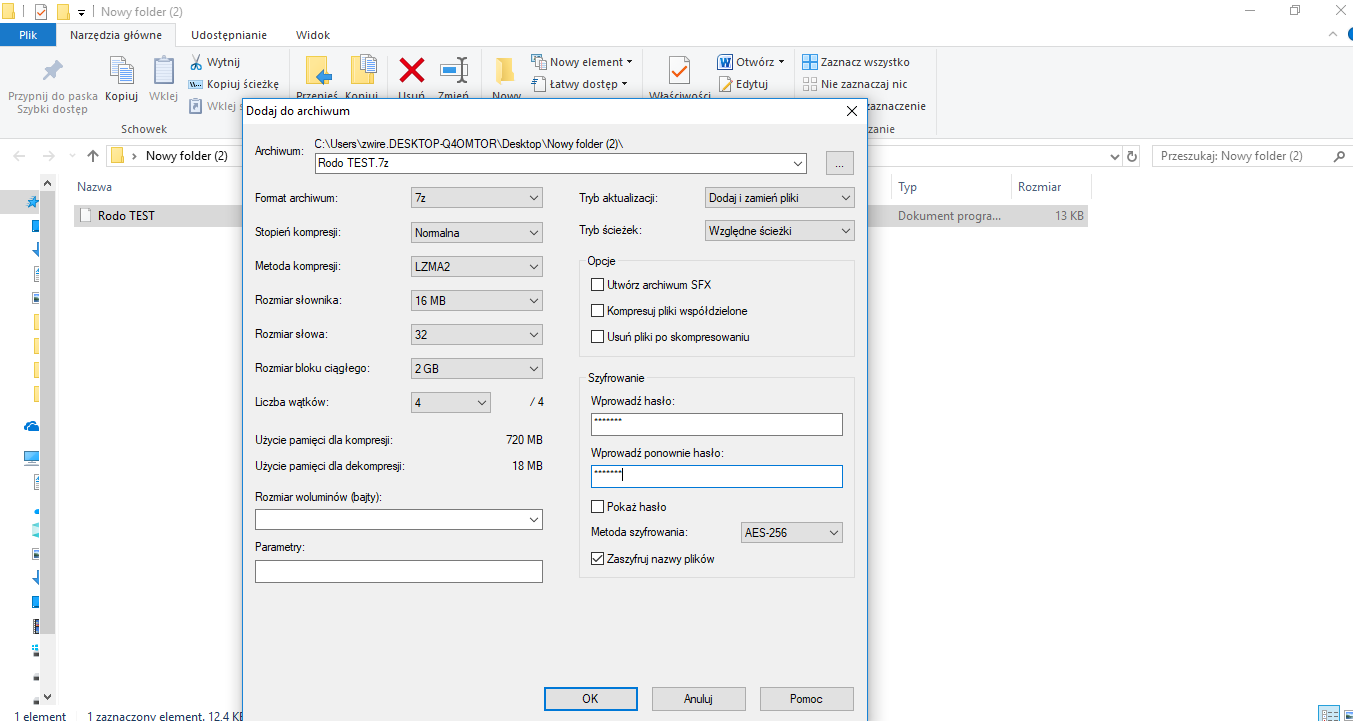Screen dimensions: 1353x721
Task: Open the Tryb aktualizacji dropdown
Action: click(780, 198)
